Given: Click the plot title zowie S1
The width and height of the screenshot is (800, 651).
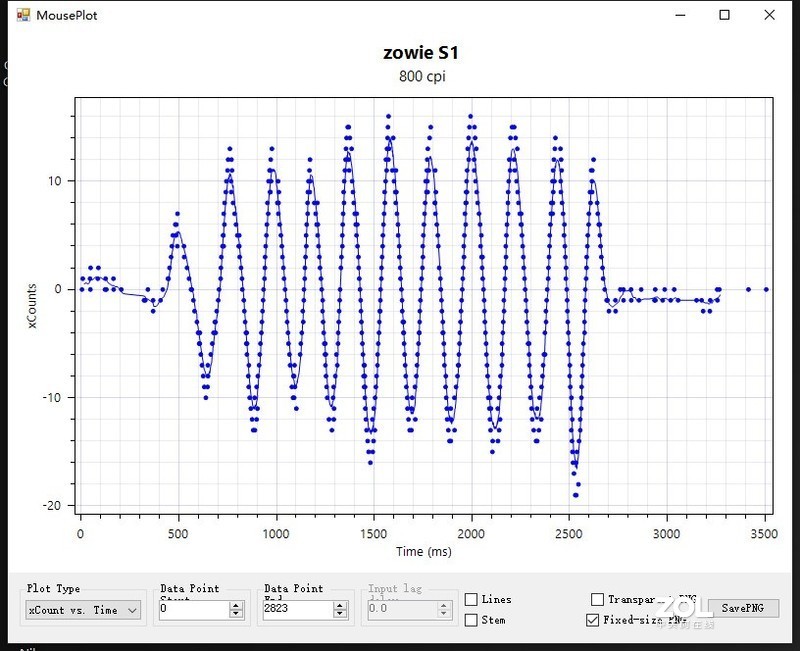Looking at the screenshot, I should pos(421,53).
